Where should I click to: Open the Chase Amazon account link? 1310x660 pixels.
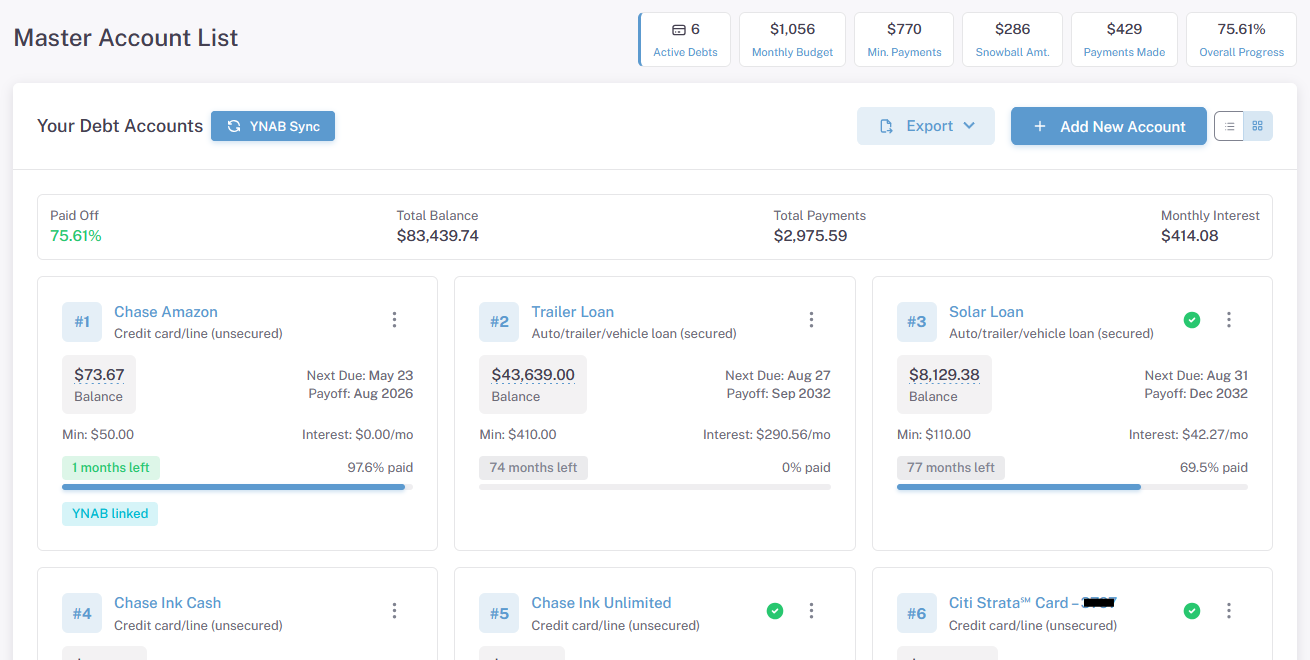pos(166,312)
